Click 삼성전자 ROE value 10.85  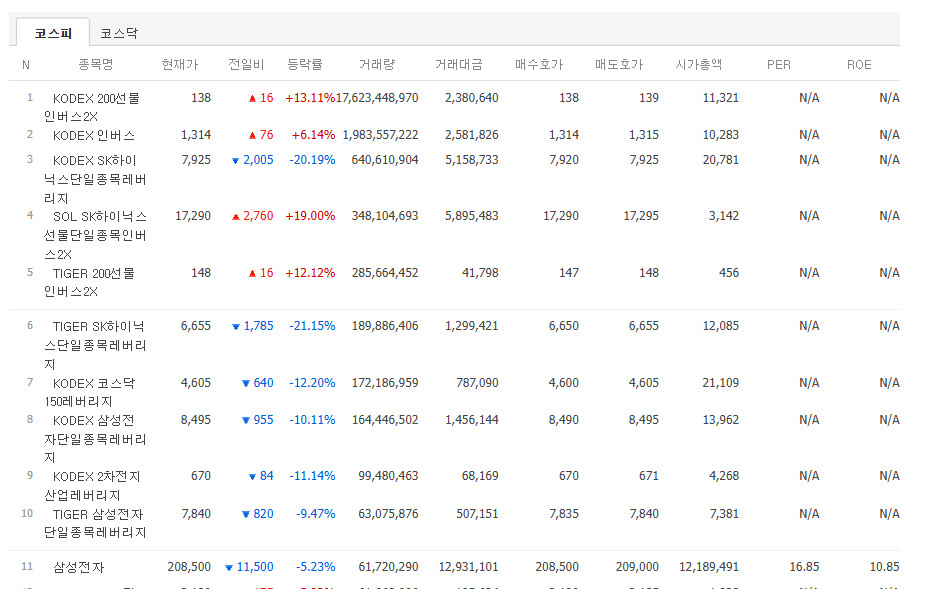coord(885,567)
